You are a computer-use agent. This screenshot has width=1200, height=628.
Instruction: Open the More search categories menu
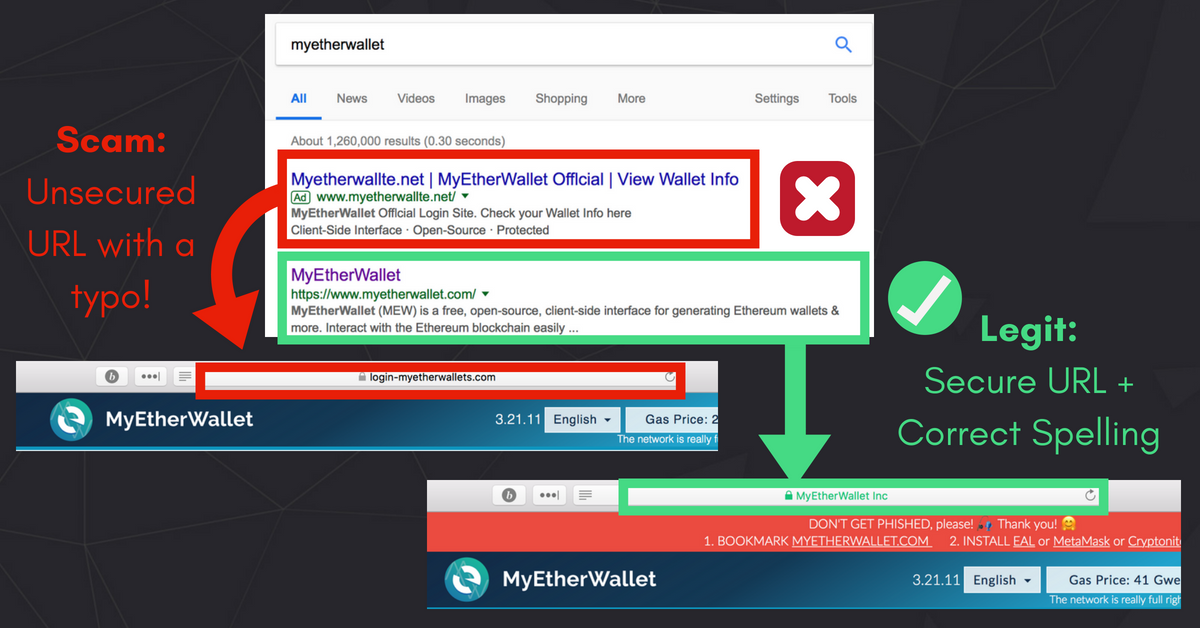tap(631, 98)
